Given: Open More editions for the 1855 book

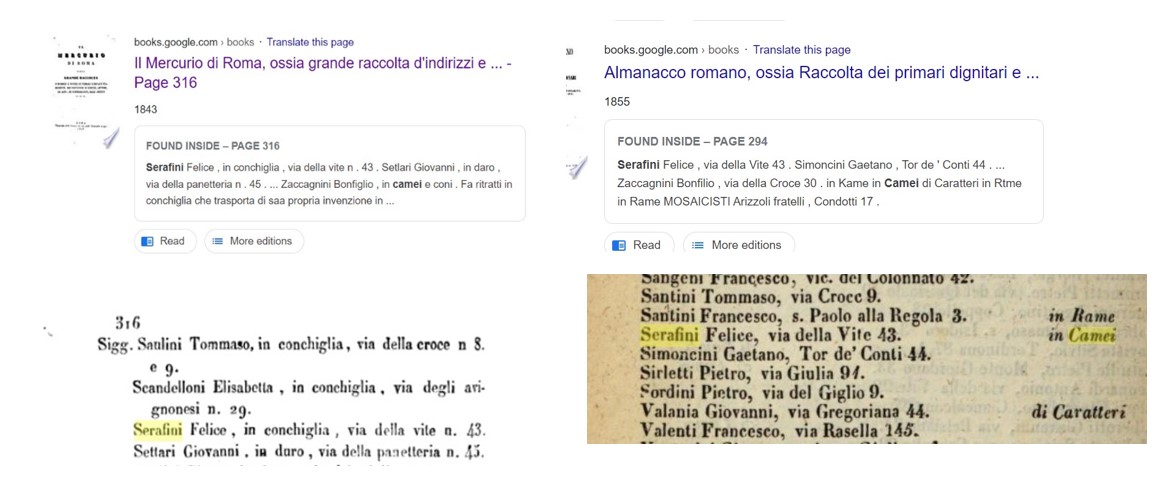Looking at the screenshot, I should click(x=739, y=244).
